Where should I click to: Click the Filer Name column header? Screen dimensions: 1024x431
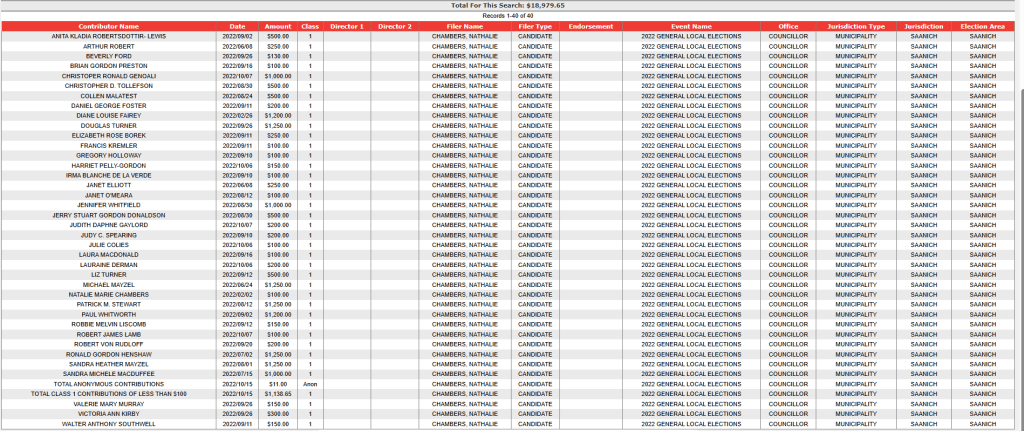click(465, 26)
